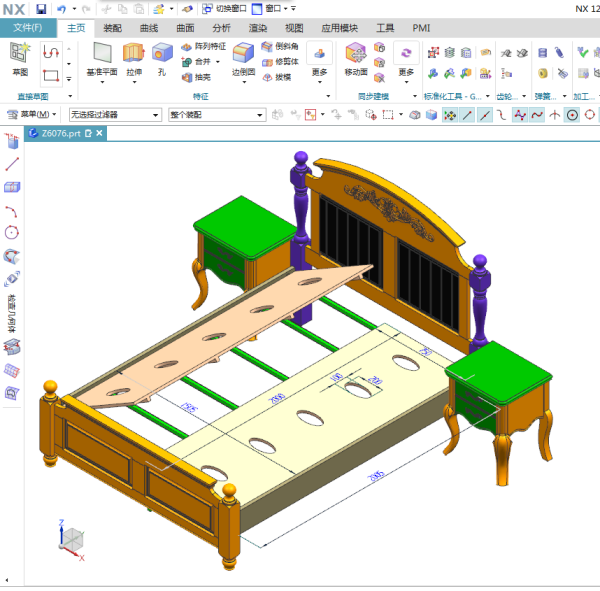Select the line tool in left sidebar
Screen dimensions: 600x591
point(12,164)
